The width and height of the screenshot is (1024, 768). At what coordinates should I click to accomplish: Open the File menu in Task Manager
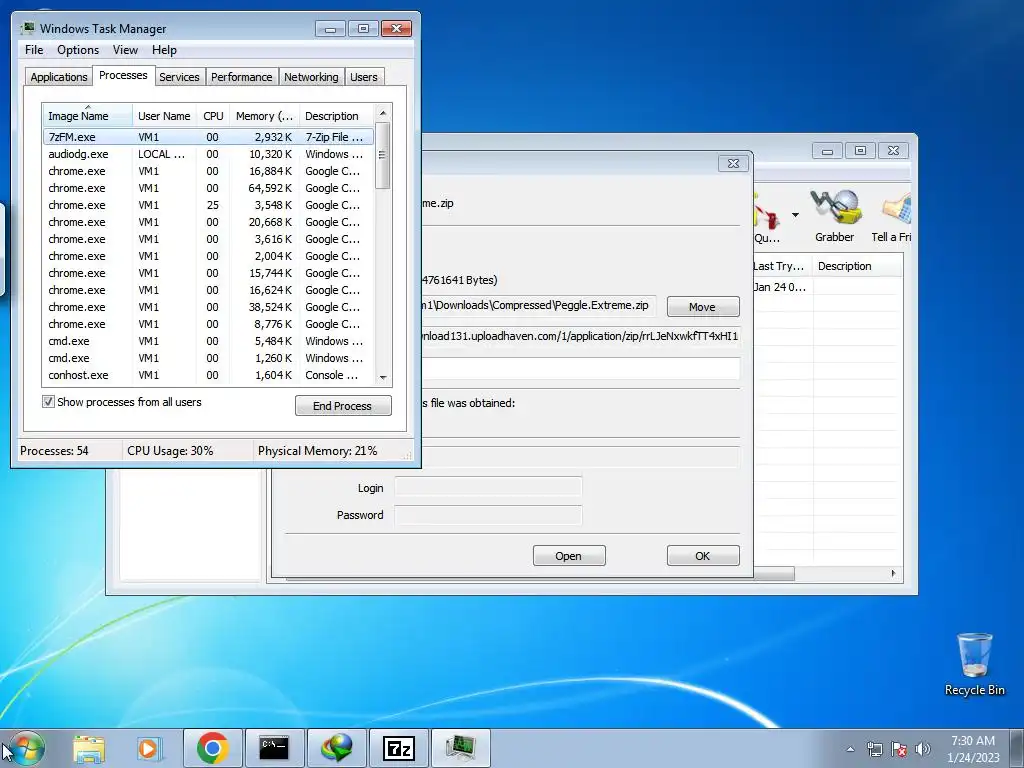34,50
